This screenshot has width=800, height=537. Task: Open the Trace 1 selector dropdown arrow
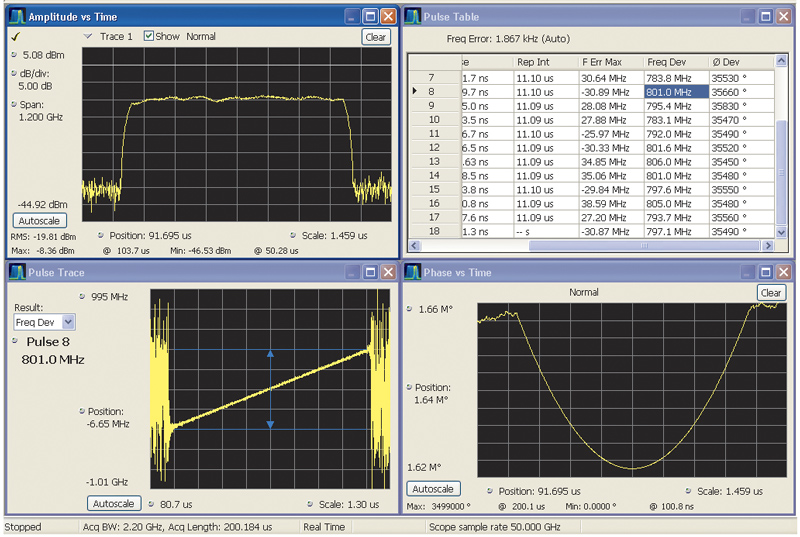point(88,37)
